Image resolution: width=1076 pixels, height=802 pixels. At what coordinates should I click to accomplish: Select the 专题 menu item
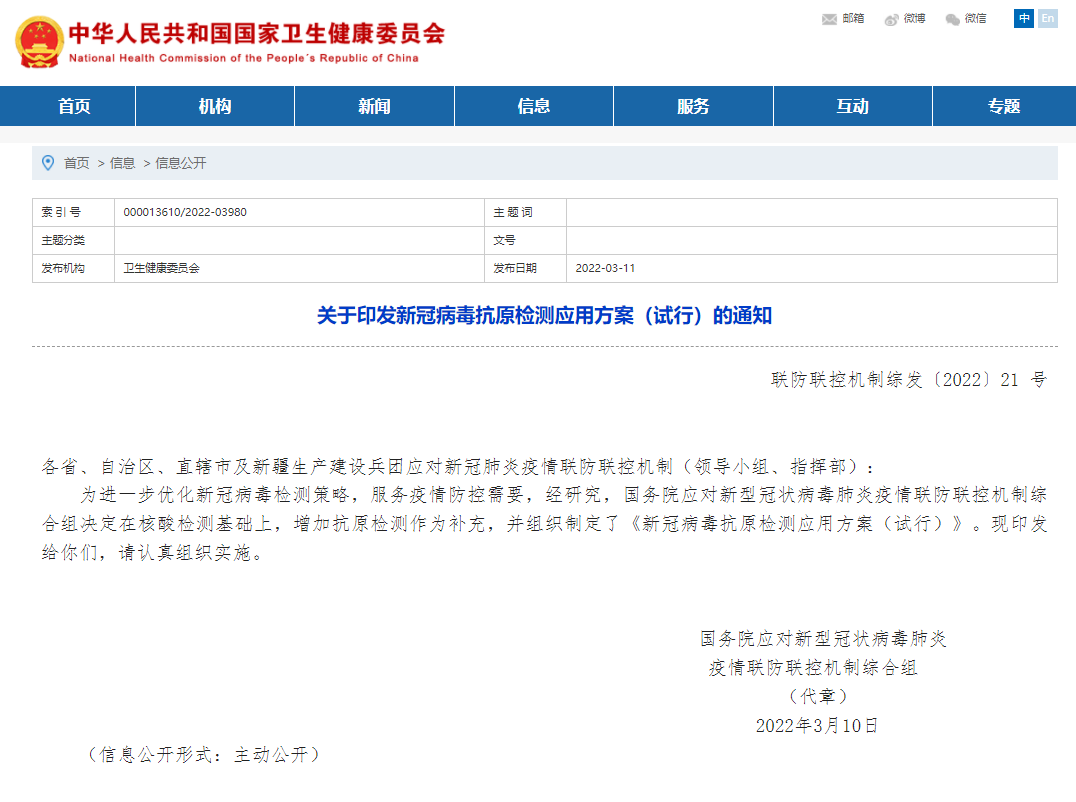point(1002,105)
